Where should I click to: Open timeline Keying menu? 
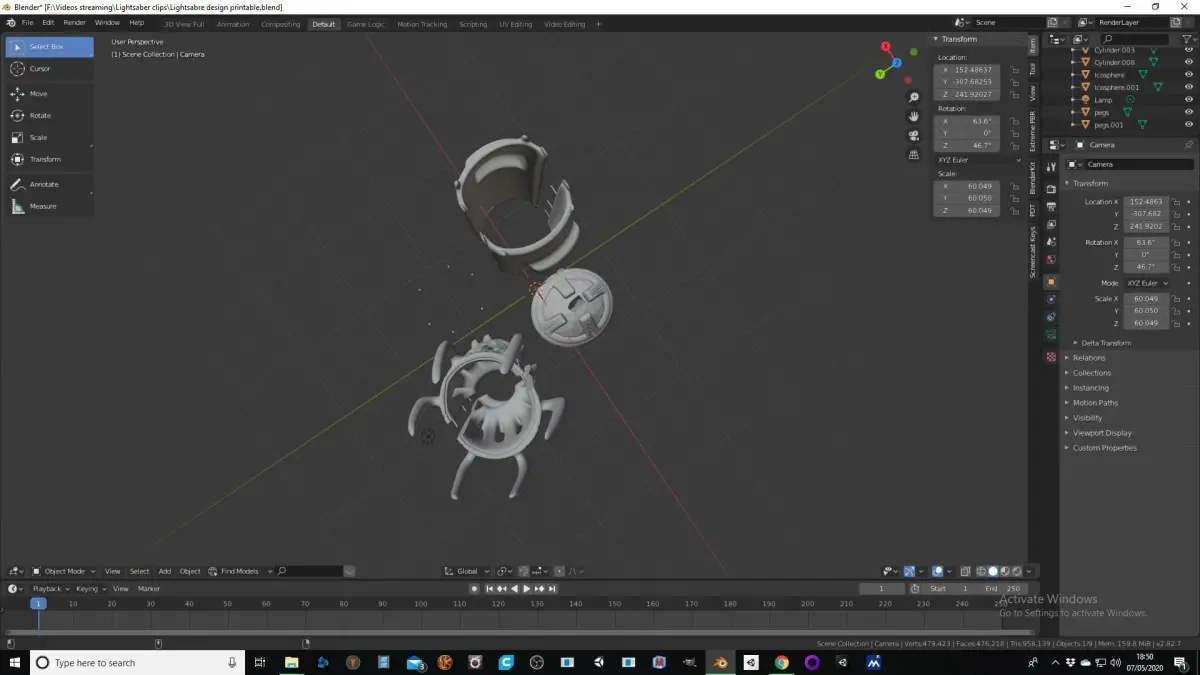tap(90, 589)
